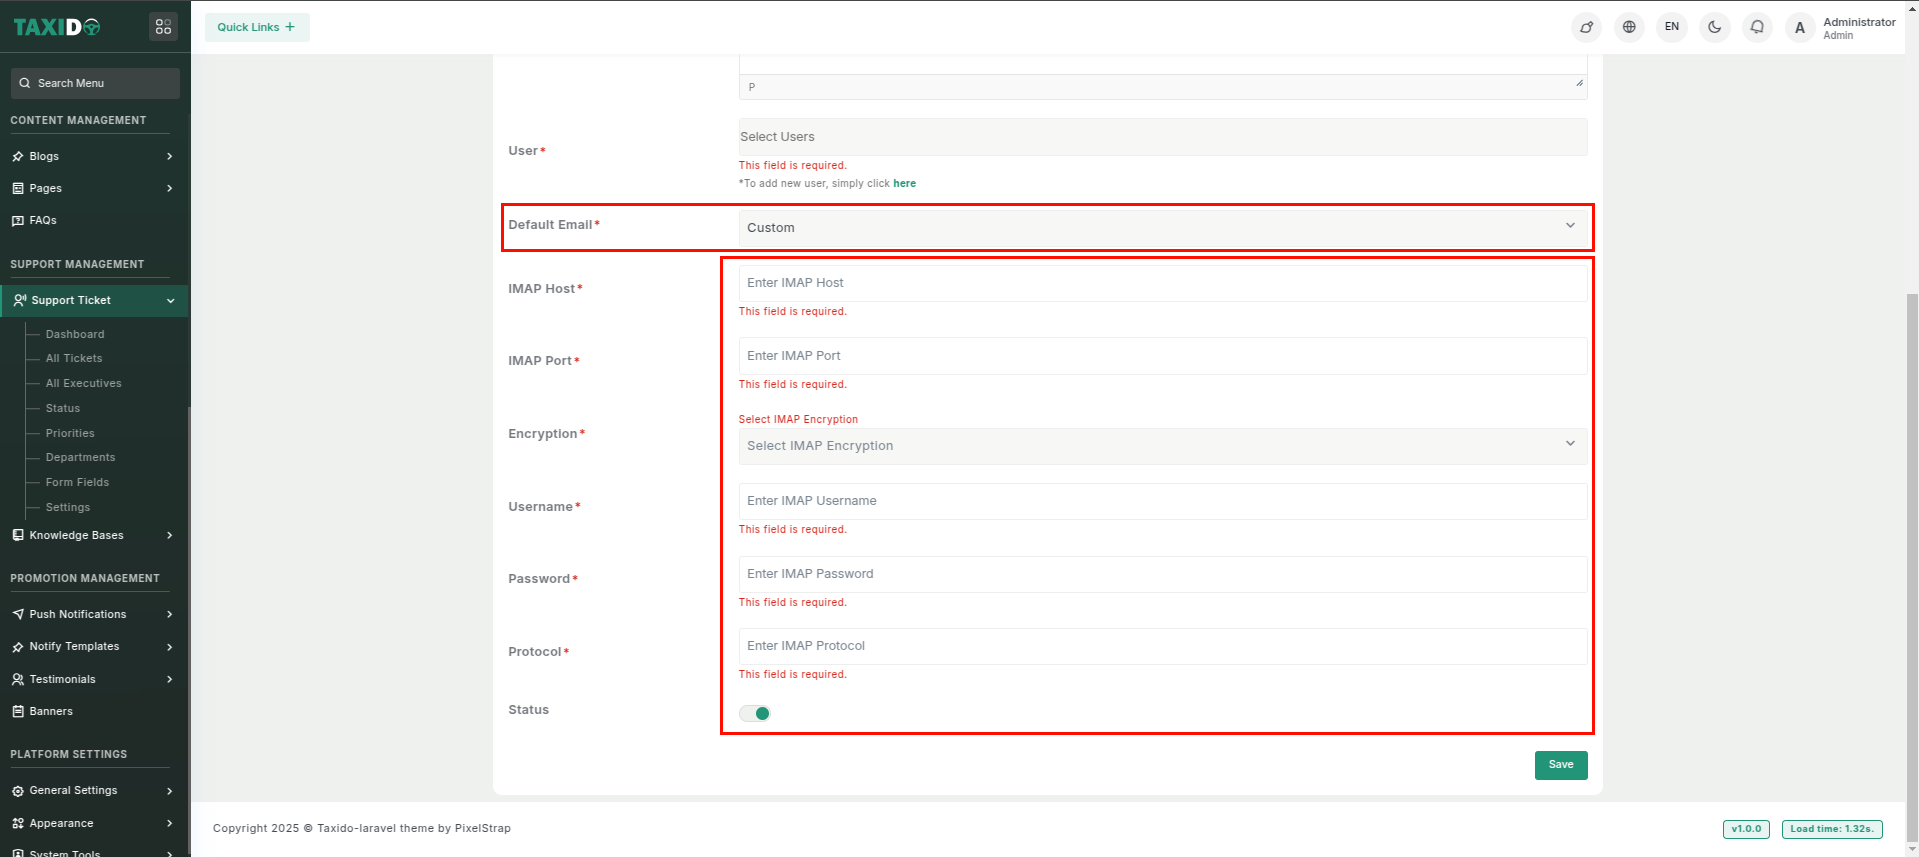Open the Banners sidebar item
The image size is (1919, 857).
click(51, 711)
